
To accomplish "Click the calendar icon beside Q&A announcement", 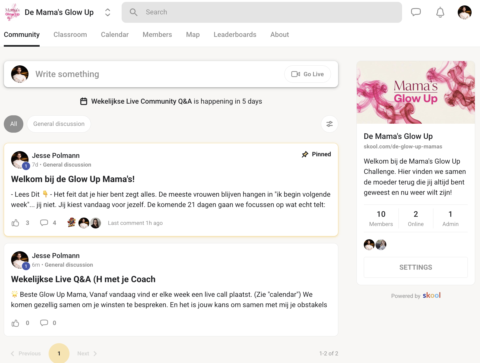I will [x=84, y=101].
